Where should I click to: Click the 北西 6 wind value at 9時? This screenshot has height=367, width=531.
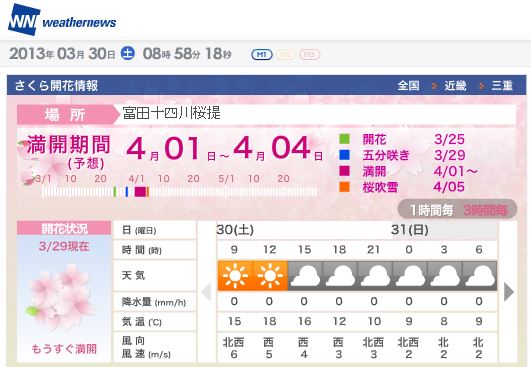tap(234, 348)
